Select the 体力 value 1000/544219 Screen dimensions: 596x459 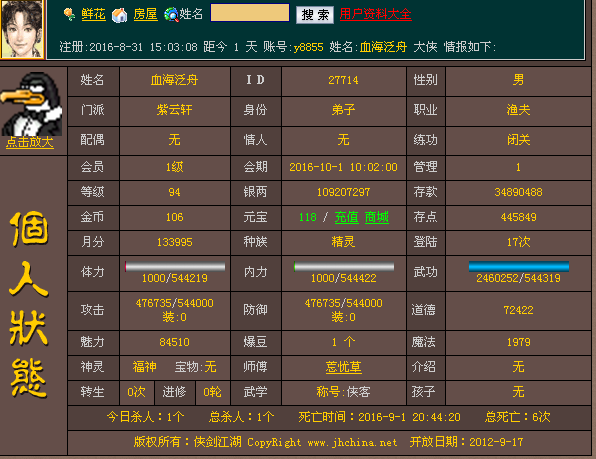click(x=174, y=279)
